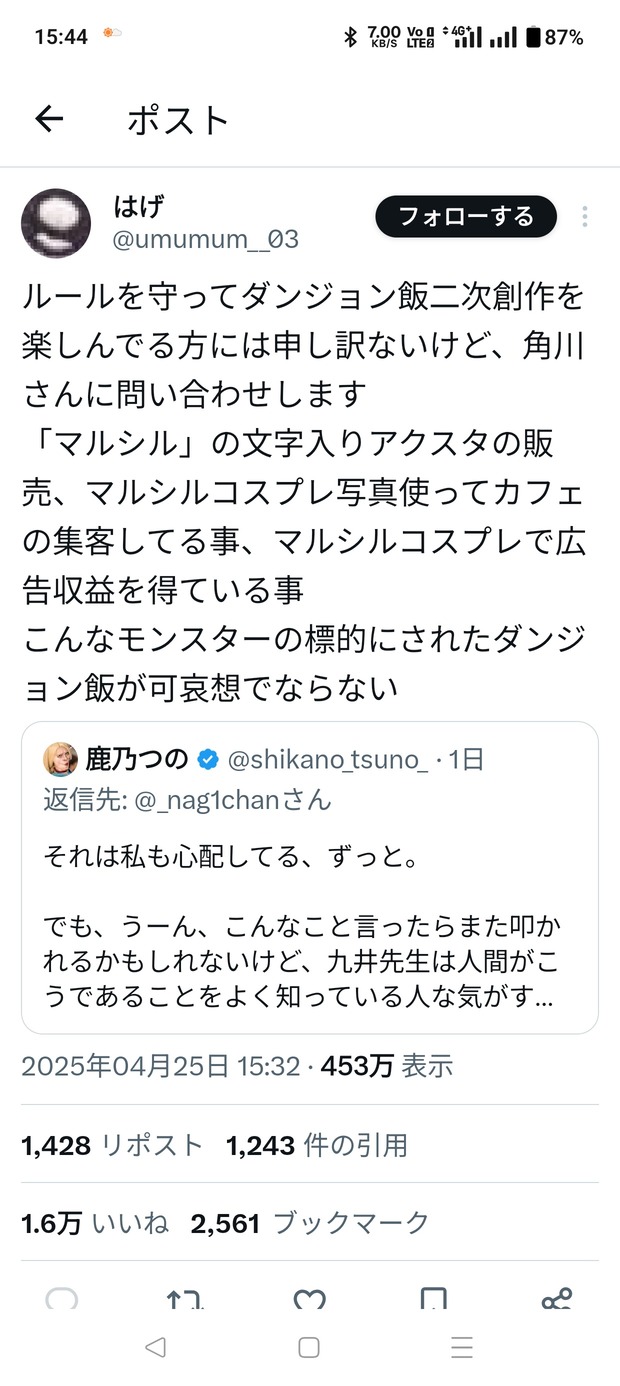Bookmark the post with bookmark icon
Image resolution: width=620 pixels, height=1386 pixels.
click(x=433, y=1298)
